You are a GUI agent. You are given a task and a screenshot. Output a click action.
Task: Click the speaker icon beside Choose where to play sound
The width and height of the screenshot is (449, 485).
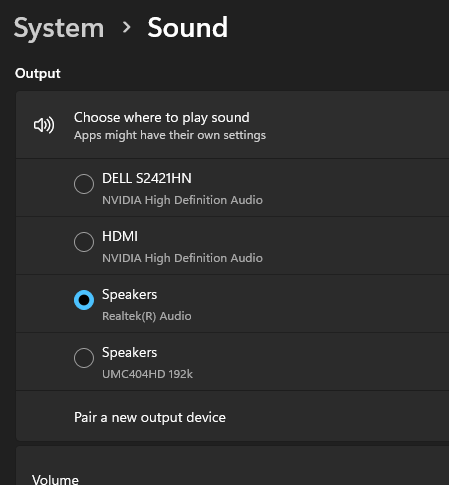(x=44, y=125)
